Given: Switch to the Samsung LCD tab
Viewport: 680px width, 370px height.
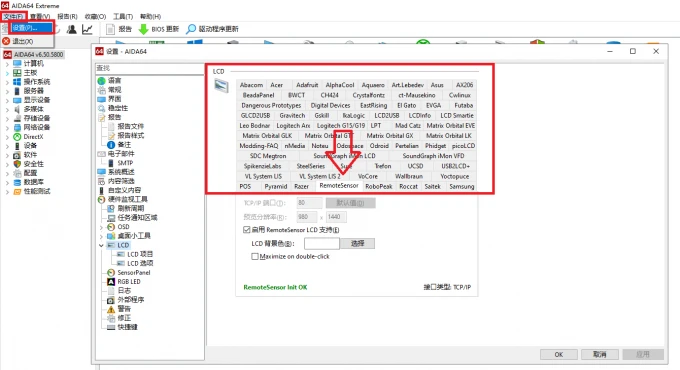Looking at the screenshot, I should pos(462,187).
